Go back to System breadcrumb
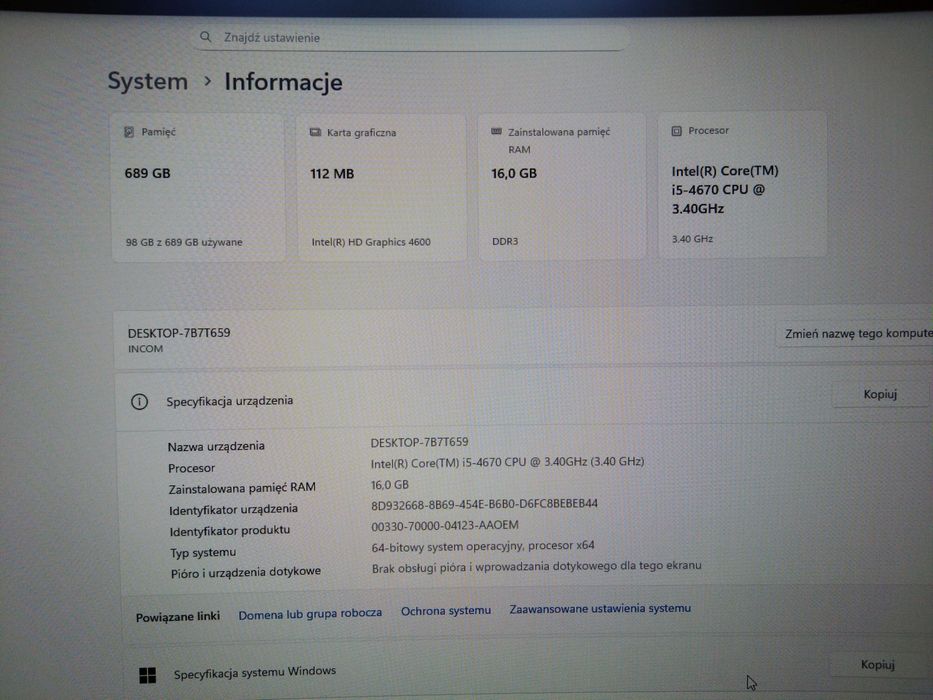The width and height of the screenshot is (933, 700). 148,81
